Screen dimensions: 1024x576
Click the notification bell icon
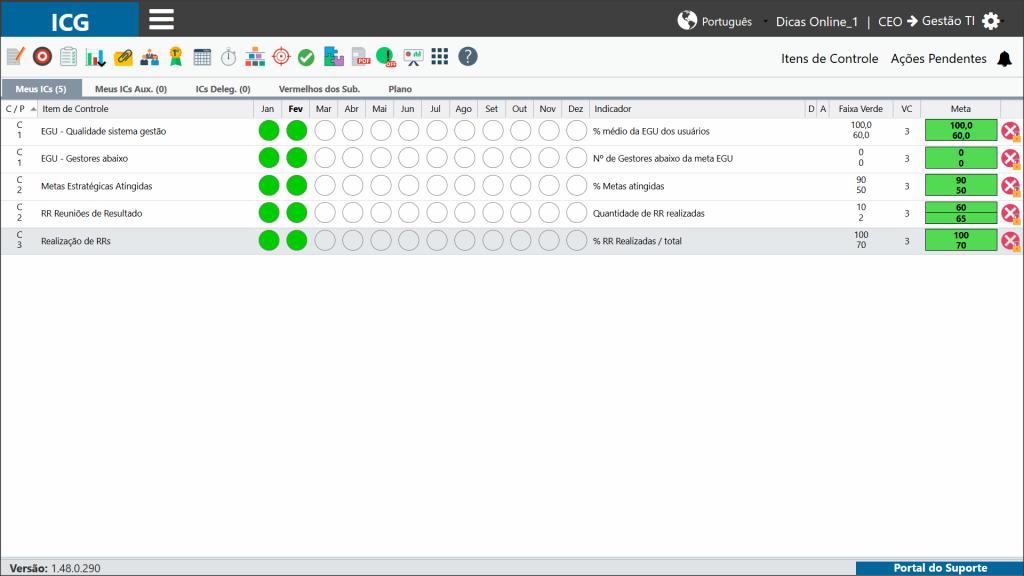[x=1004, y=59]
